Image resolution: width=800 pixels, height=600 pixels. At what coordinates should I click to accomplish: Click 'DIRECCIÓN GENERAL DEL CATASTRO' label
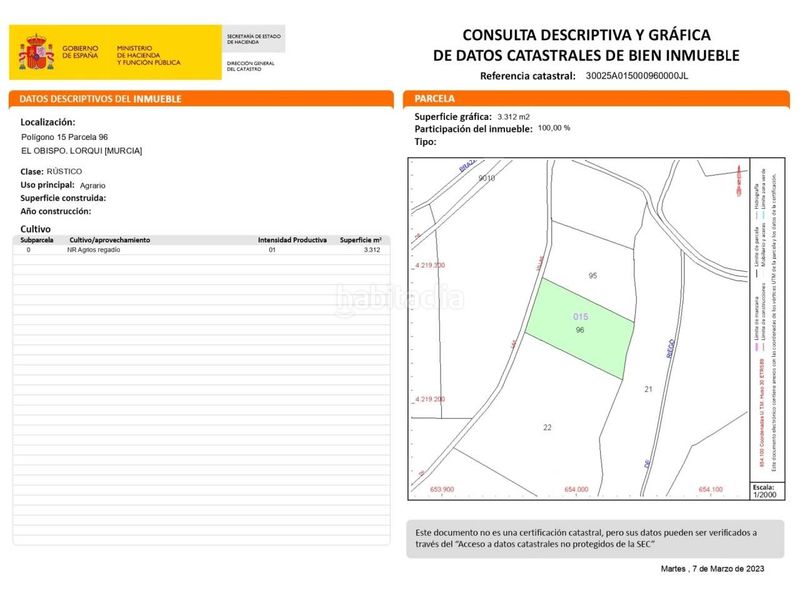tap(251, 66)
